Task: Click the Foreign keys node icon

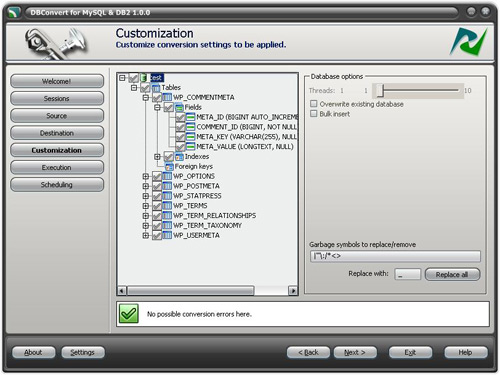Action: click(x=169, y=167)
